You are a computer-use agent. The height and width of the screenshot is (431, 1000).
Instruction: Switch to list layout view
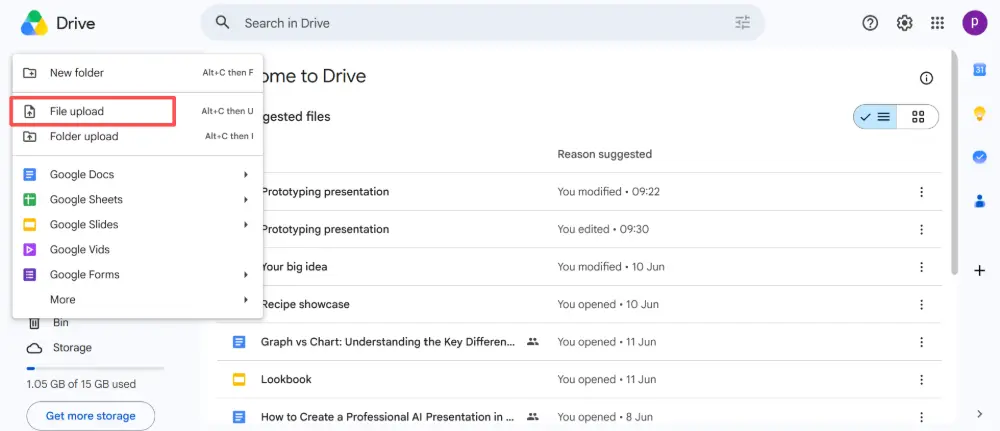875,117
